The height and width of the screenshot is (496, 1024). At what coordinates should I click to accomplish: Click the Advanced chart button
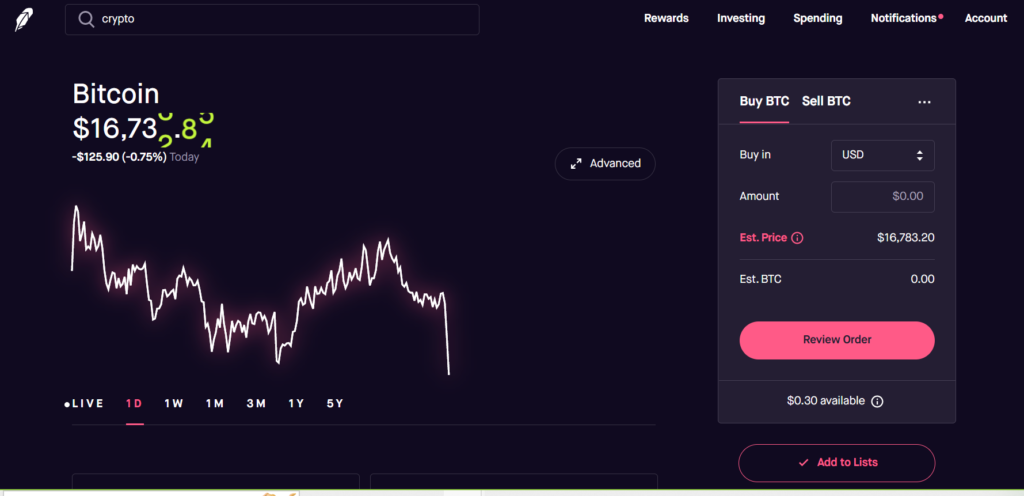tap(605, 164)
